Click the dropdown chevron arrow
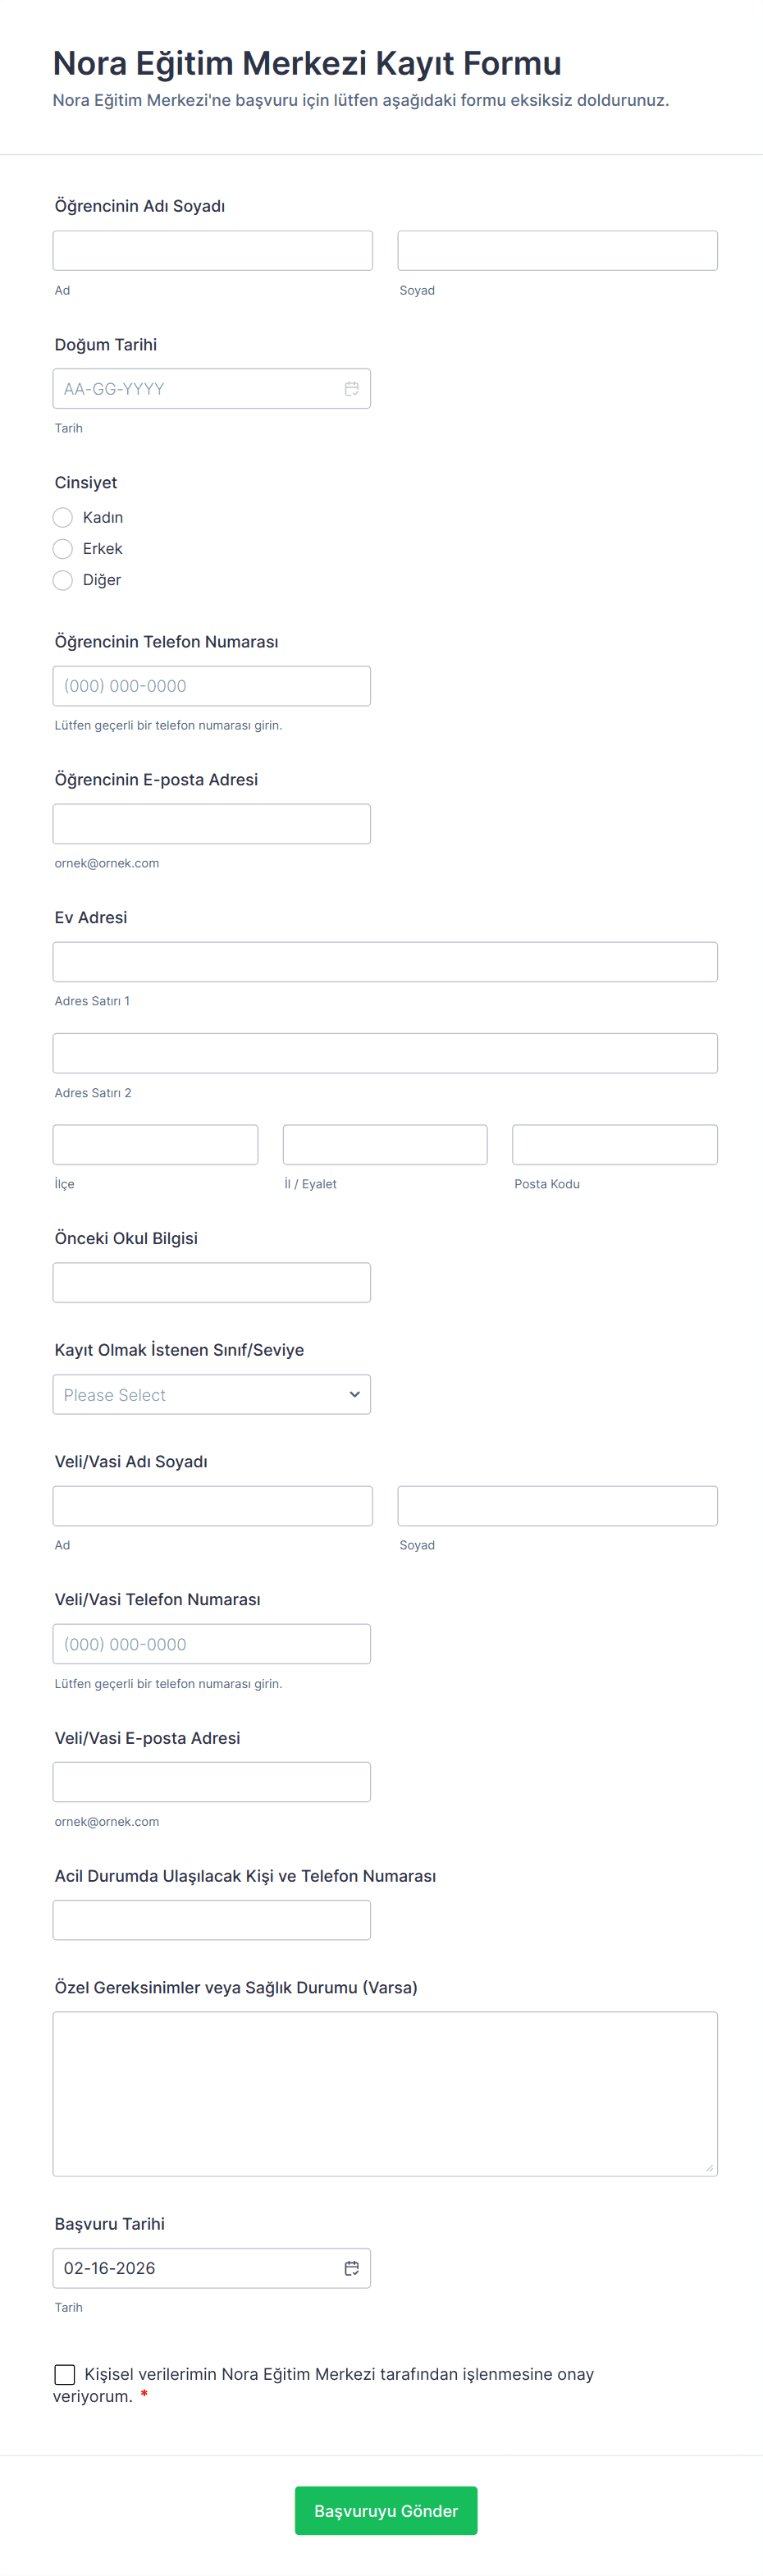 354,1394
